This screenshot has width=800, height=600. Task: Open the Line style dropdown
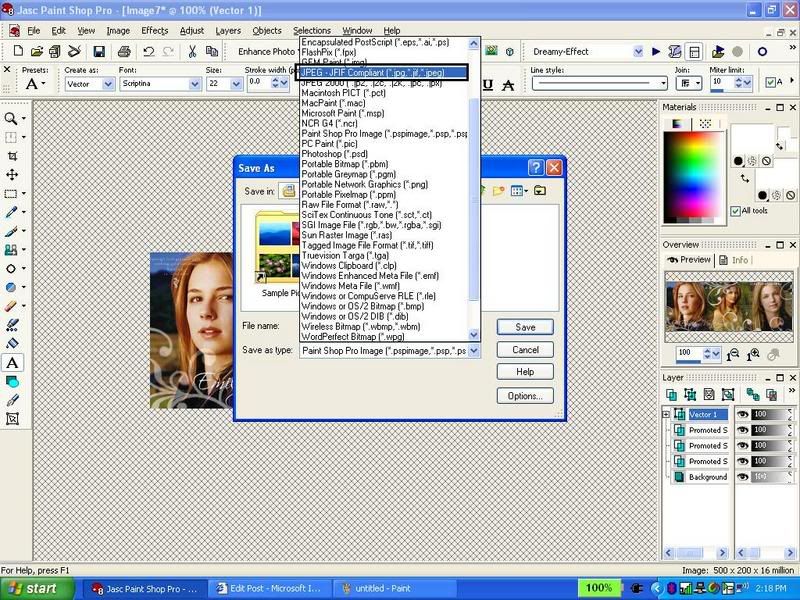click(x=663, y=84)
